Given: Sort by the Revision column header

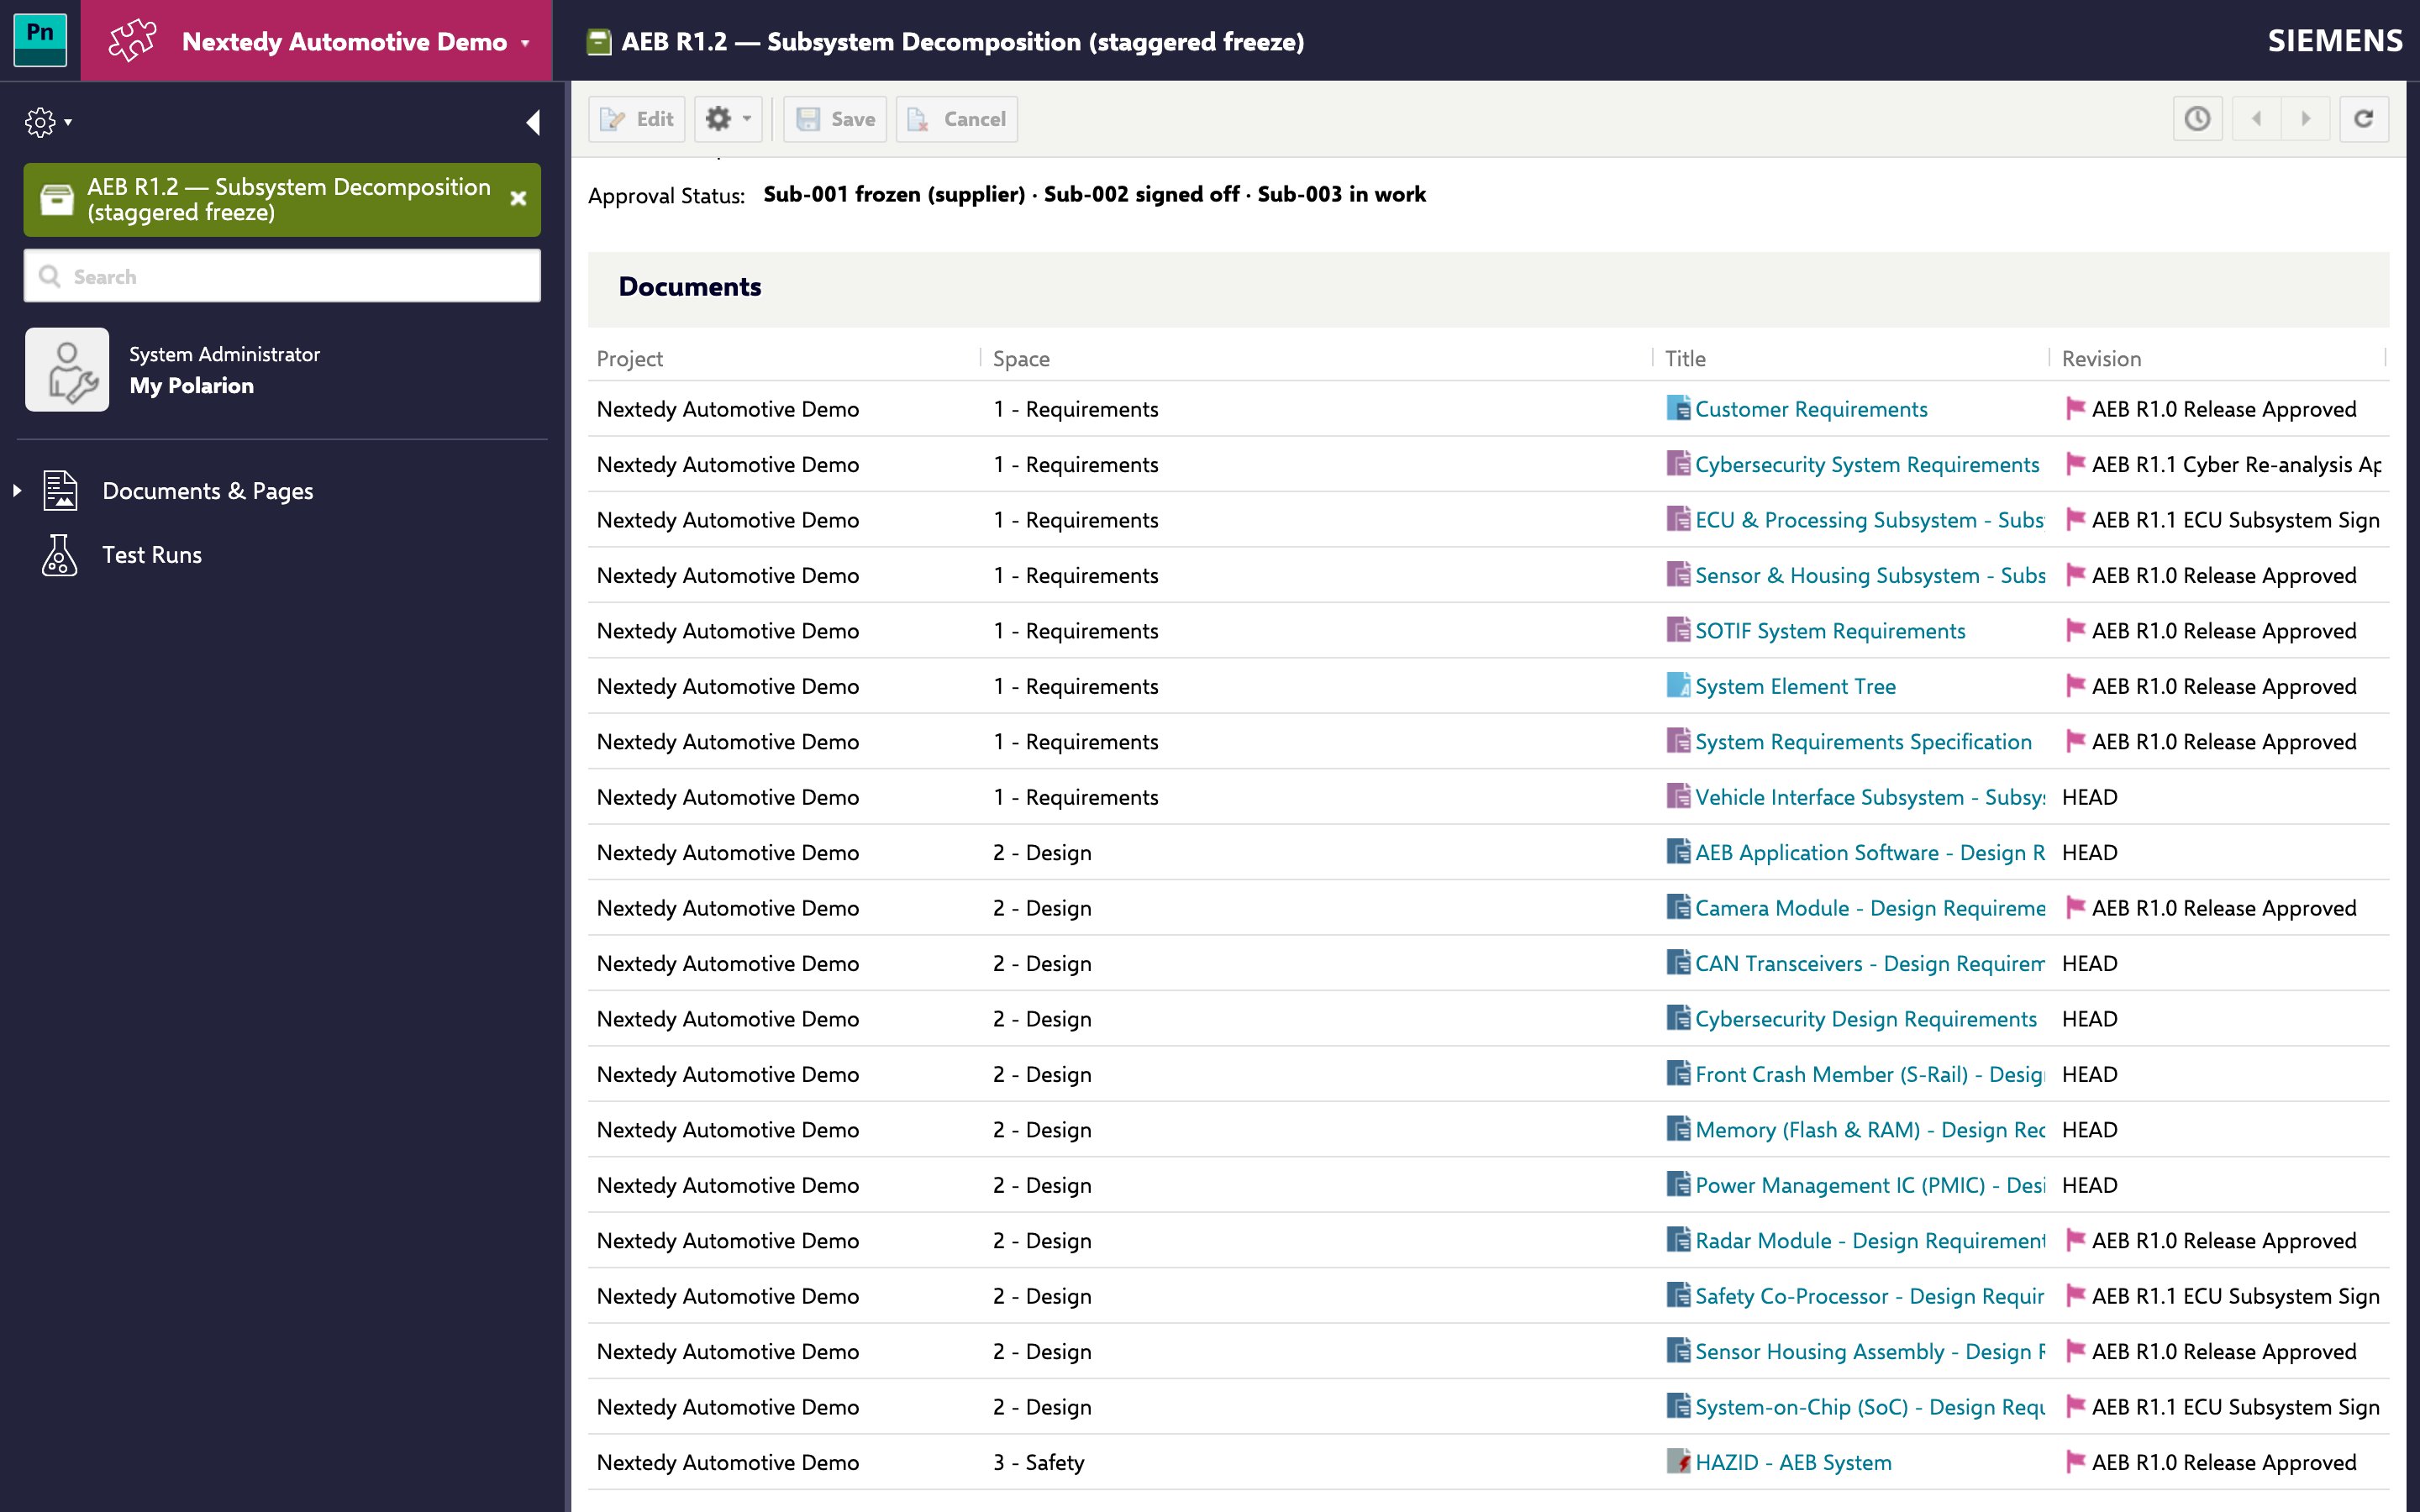Looking at the screenshot, I should pos(2101,358).
